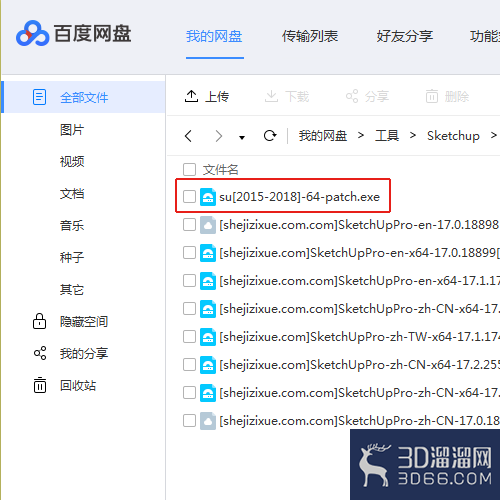Screen dimensions: 500x500
Task: Check the SketchUpPro-zh-CN-17.0.18 checkbox
Action: click(189, 421)
